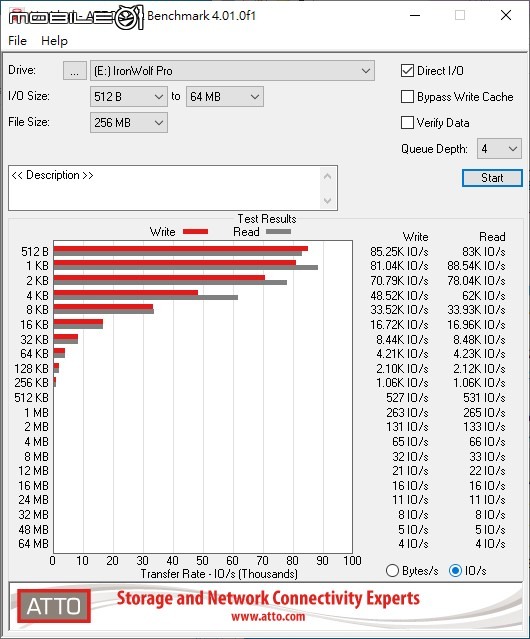Enable the Verify Data checkbox
This screenshot has width=530, height=639.
pyautogui.click(x=407, y=123)
